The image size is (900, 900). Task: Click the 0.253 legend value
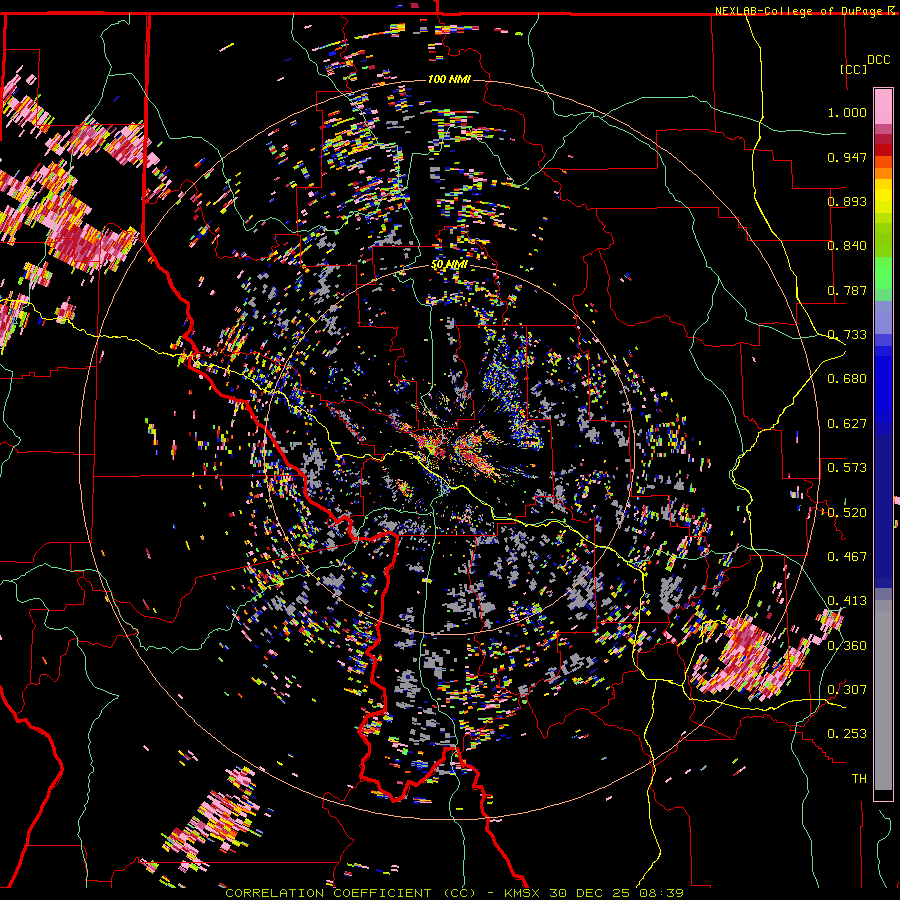coord(847,734)
